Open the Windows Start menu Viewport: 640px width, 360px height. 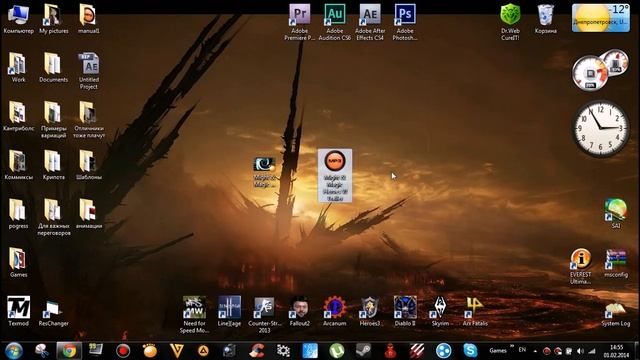tap(14, 351)
